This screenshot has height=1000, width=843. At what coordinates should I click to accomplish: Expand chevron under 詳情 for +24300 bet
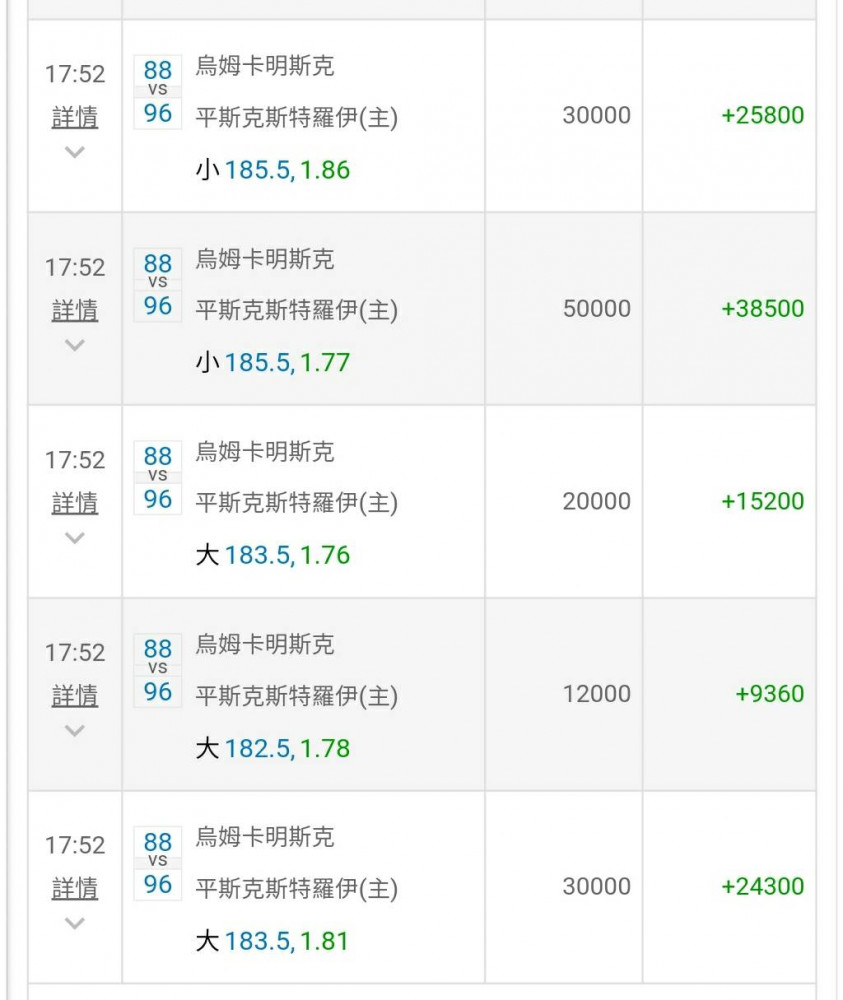point(75,923)
